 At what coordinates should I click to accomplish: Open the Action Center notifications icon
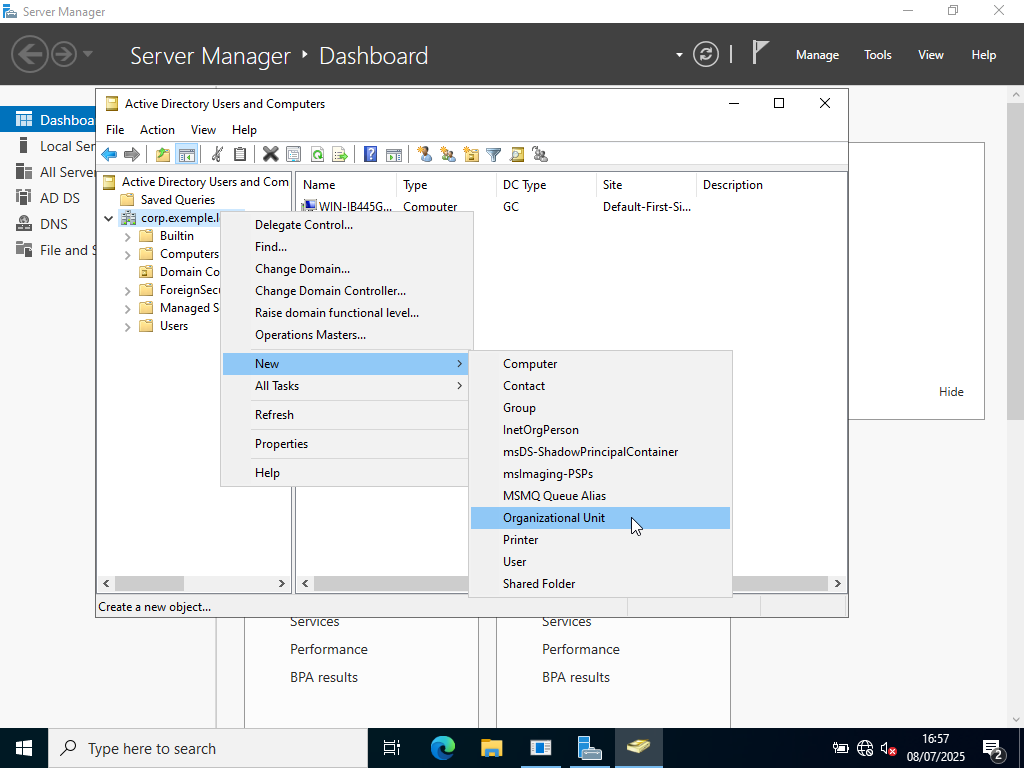(993, 748)
